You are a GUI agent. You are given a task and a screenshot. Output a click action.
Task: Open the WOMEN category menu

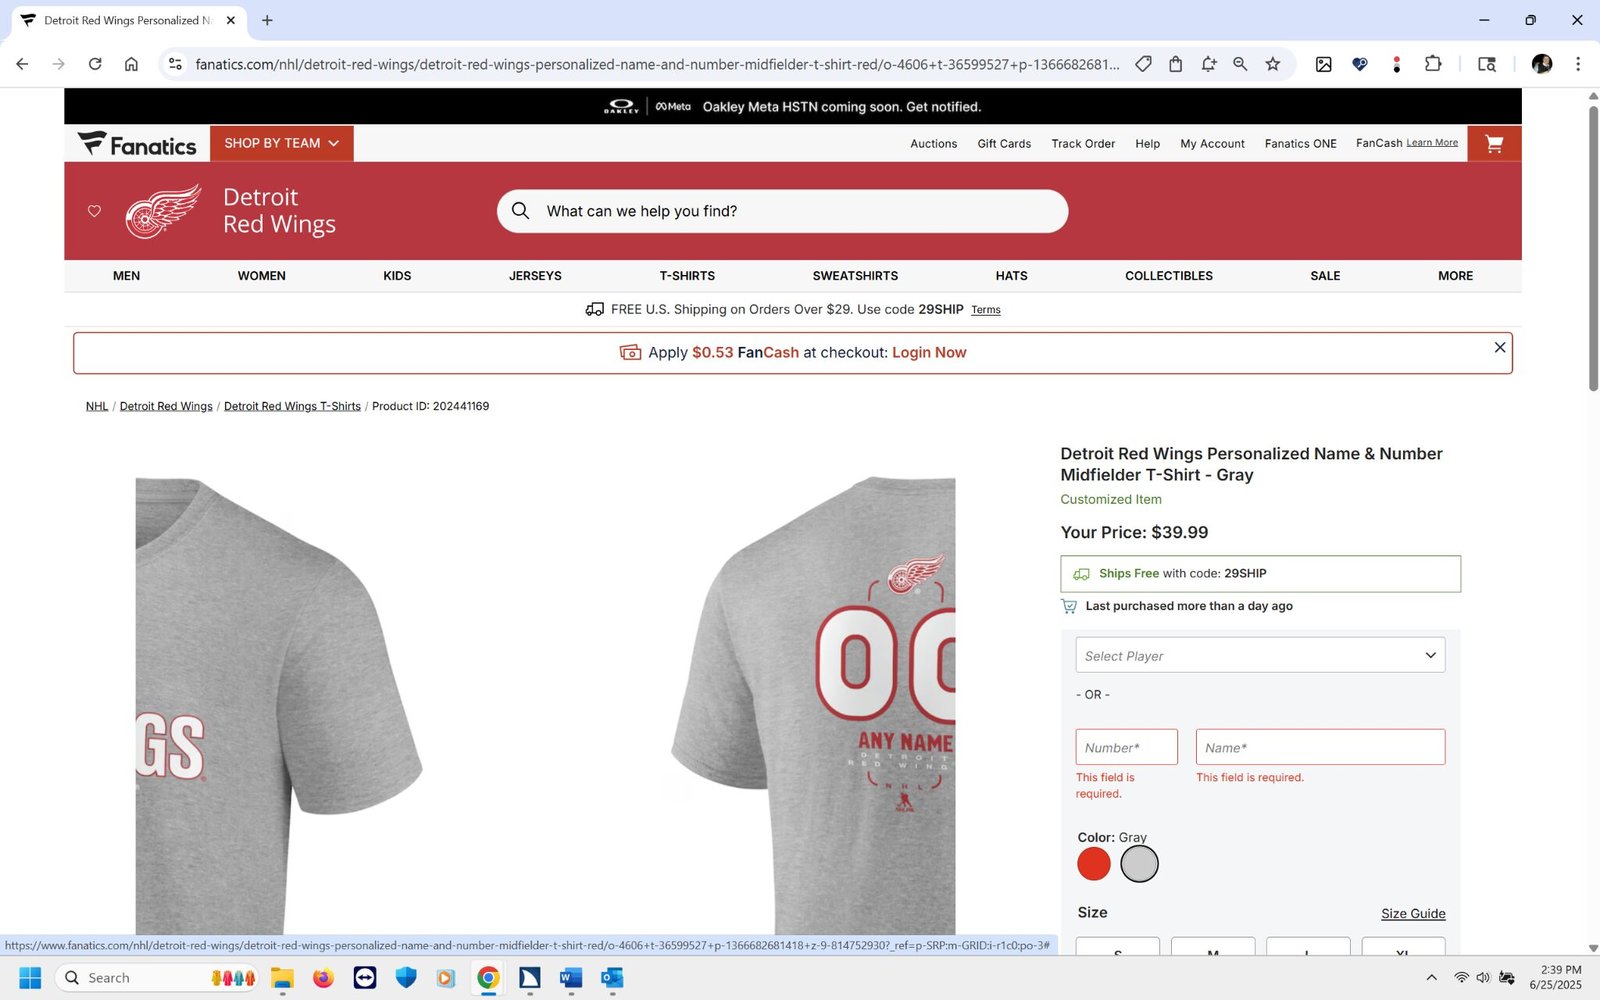tap(262, 276)
